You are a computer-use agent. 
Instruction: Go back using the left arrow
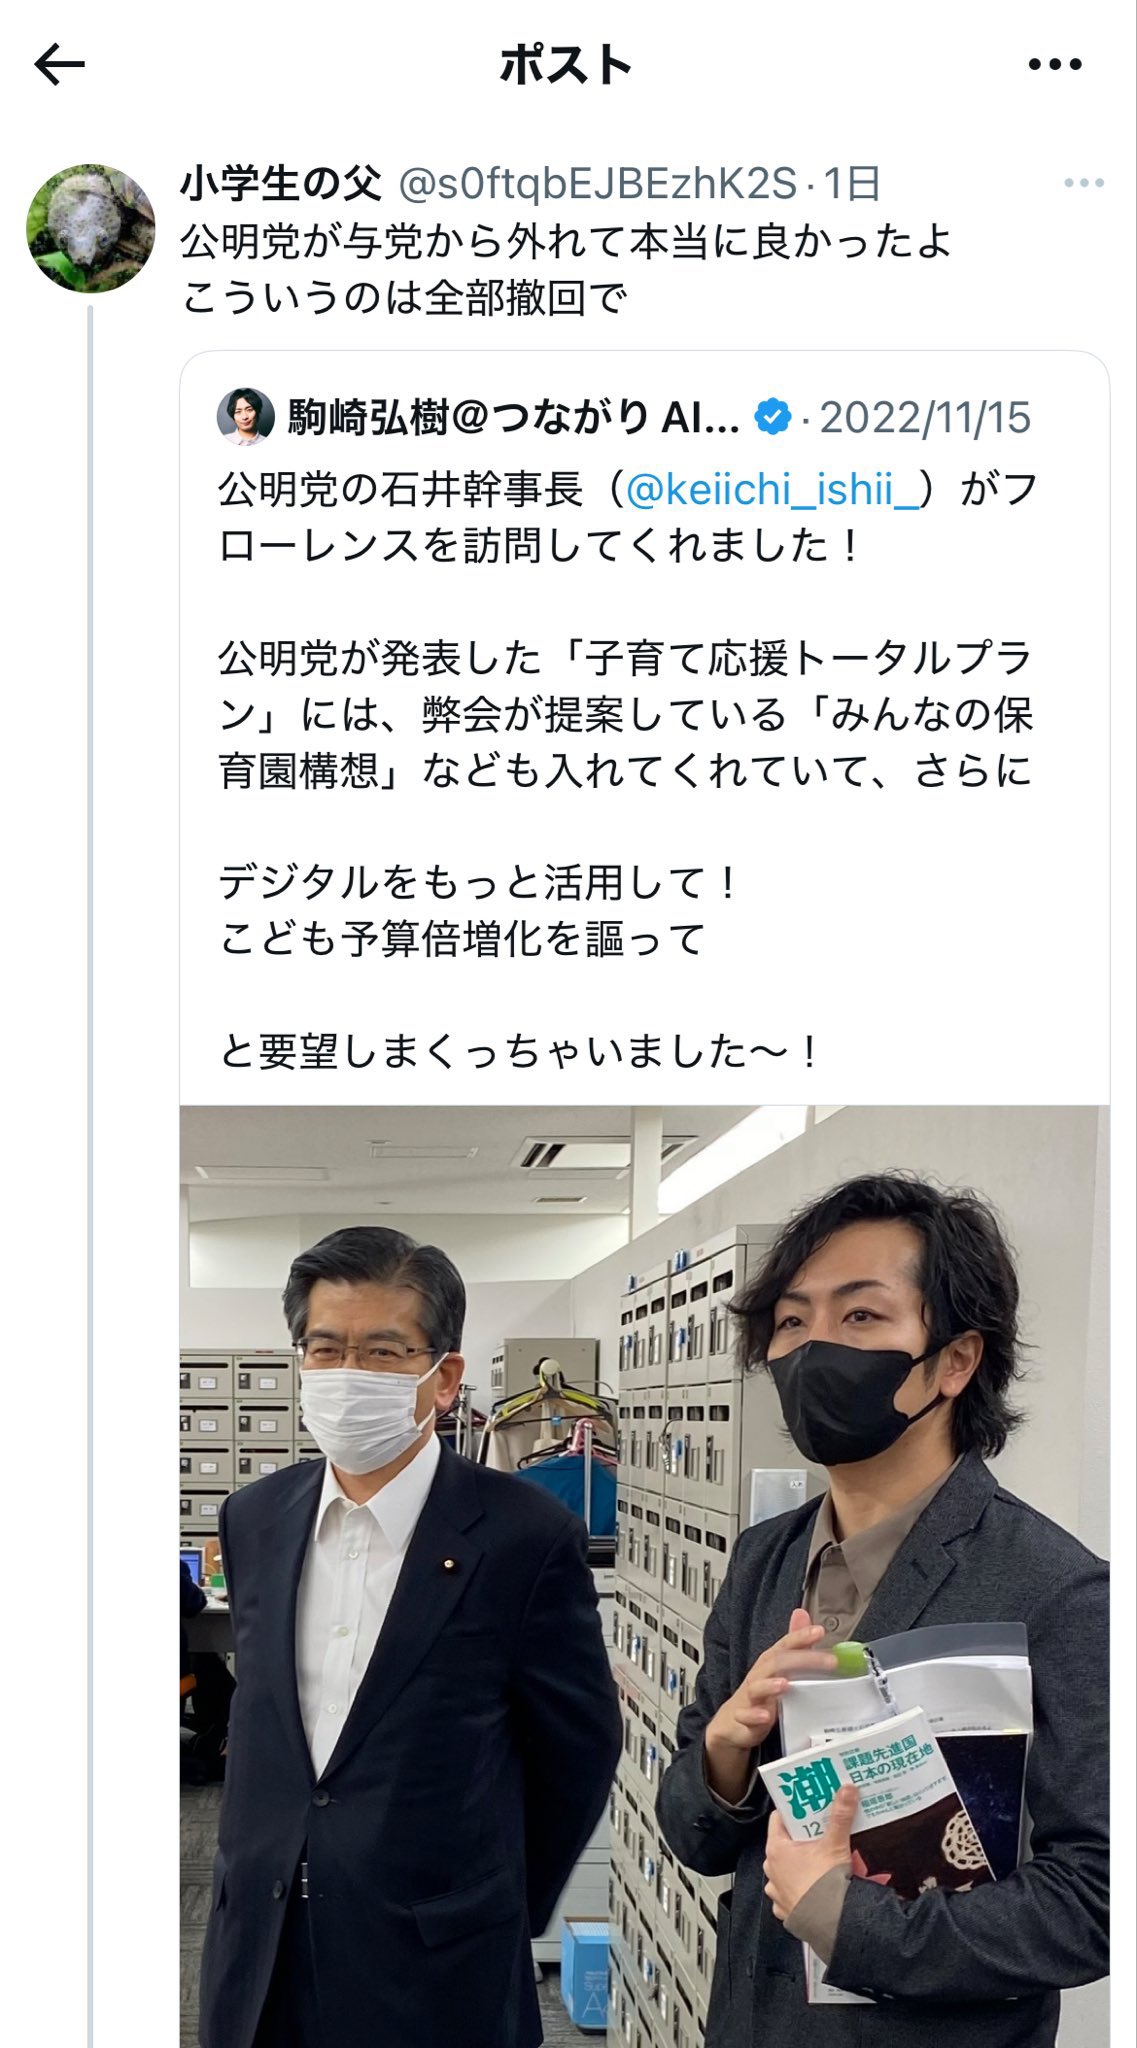pyautogui.click(x=60, y=66)
